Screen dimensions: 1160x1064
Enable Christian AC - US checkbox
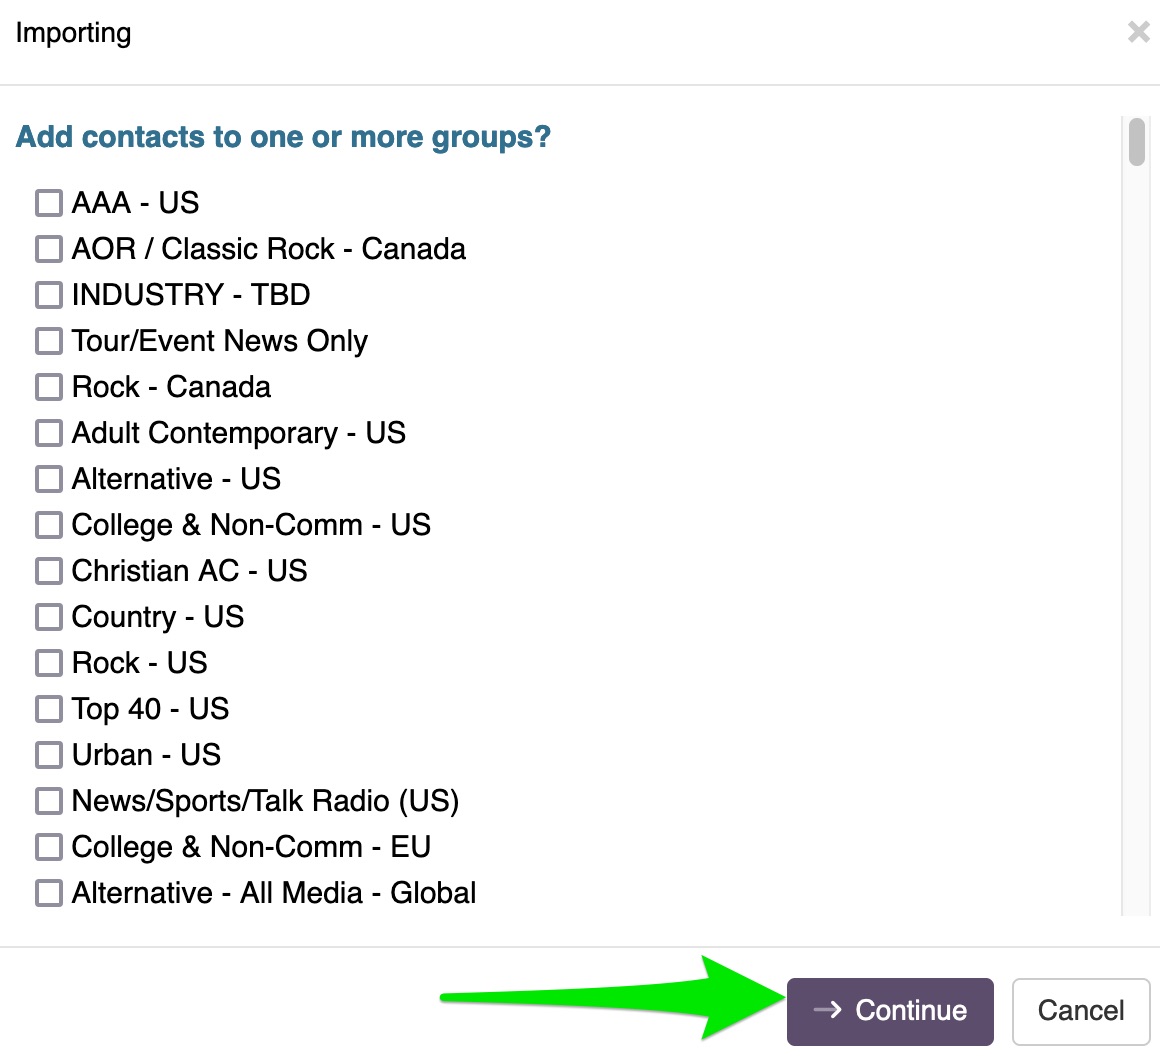pyautogui.click(x=49, y=571)
